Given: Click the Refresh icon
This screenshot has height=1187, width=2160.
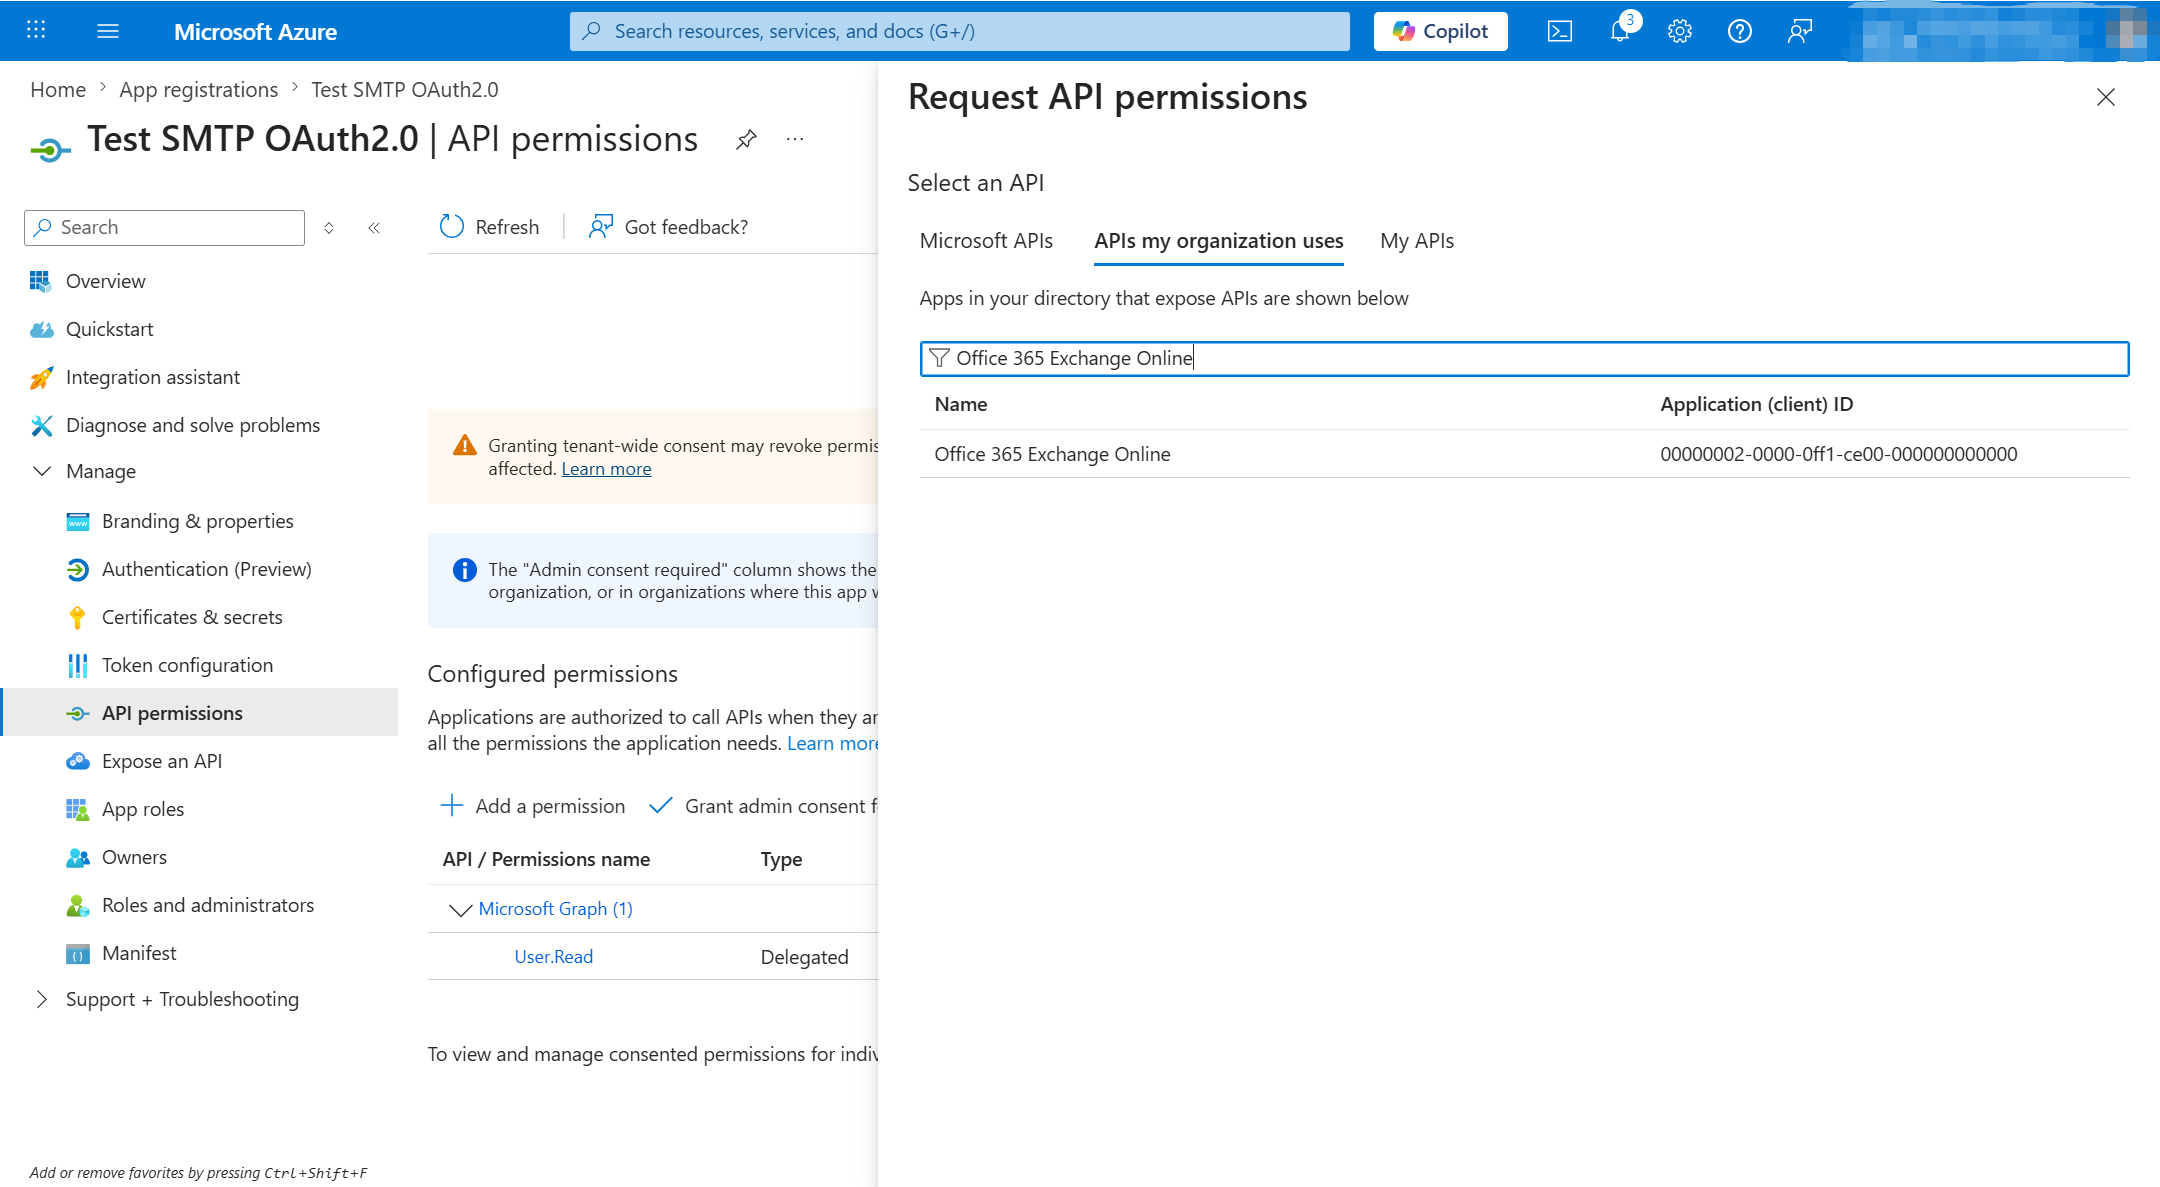Looking at the screenshot, I should (x=452, y=227).
